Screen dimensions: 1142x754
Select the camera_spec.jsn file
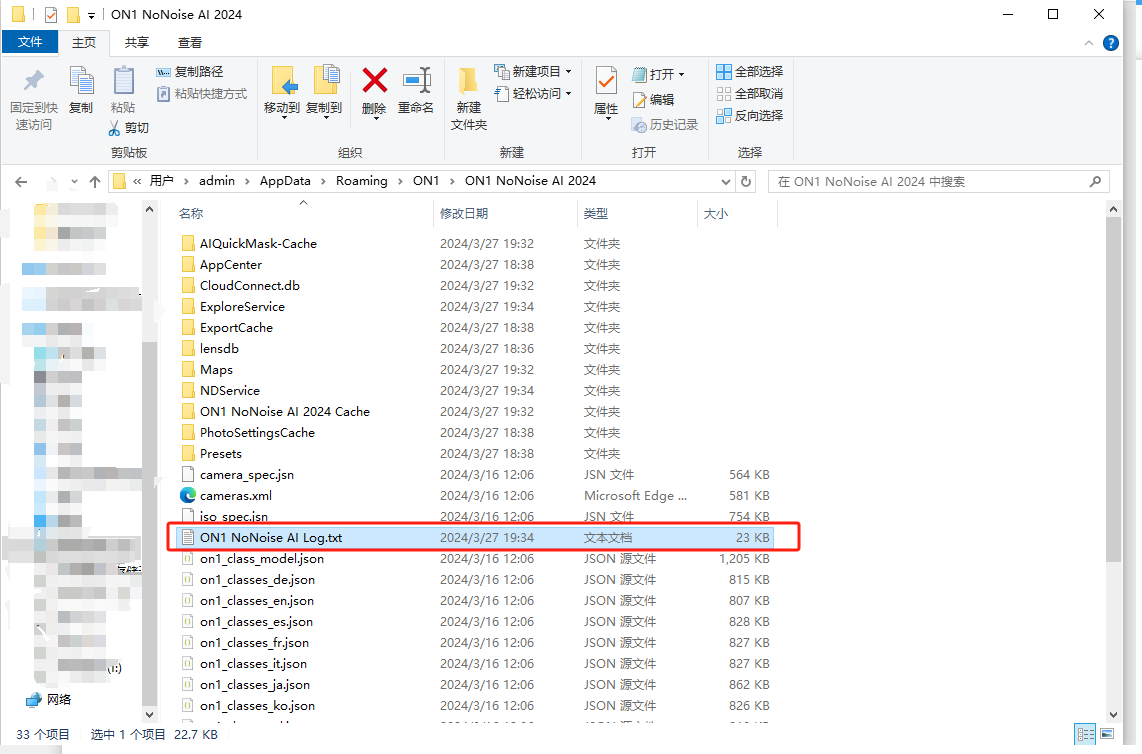pyautogui.click(x=247, y=475)
